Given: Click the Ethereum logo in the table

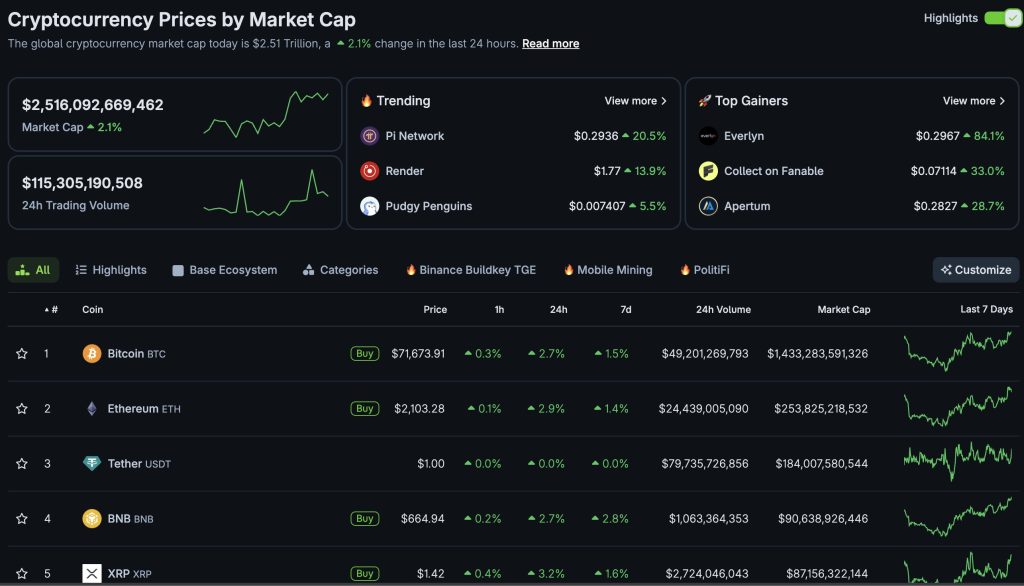Looking at the screenshot, I should point(91,408).
